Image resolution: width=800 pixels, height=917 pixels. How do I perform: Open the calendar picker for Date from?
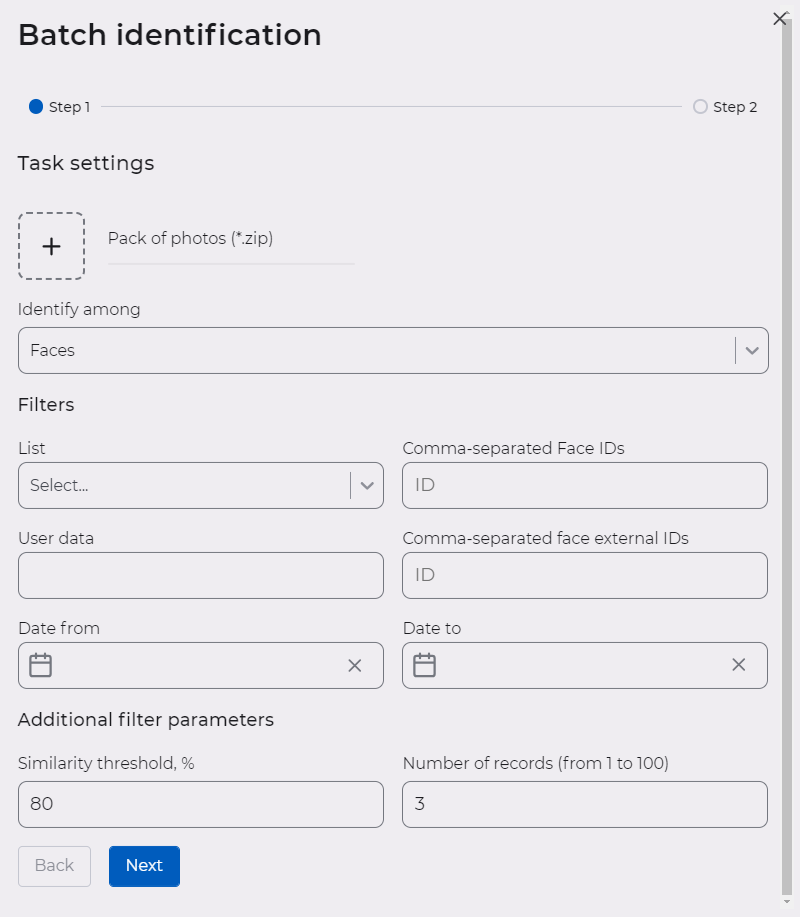[40, 664]
